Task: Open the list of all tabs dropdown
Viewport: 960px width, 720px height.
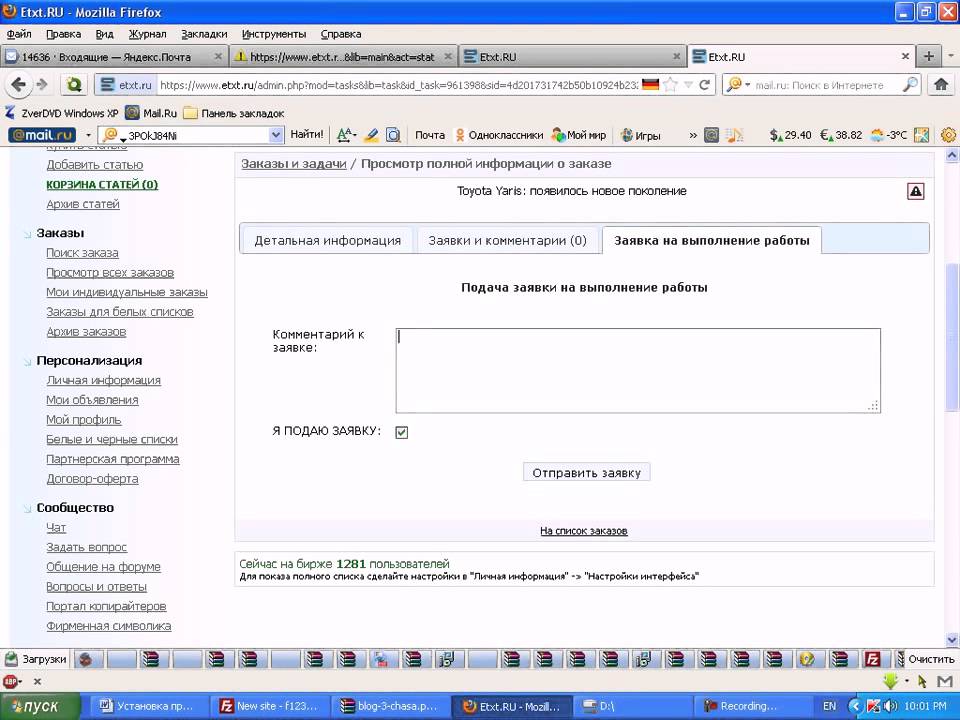Action: tap(951, 56)
